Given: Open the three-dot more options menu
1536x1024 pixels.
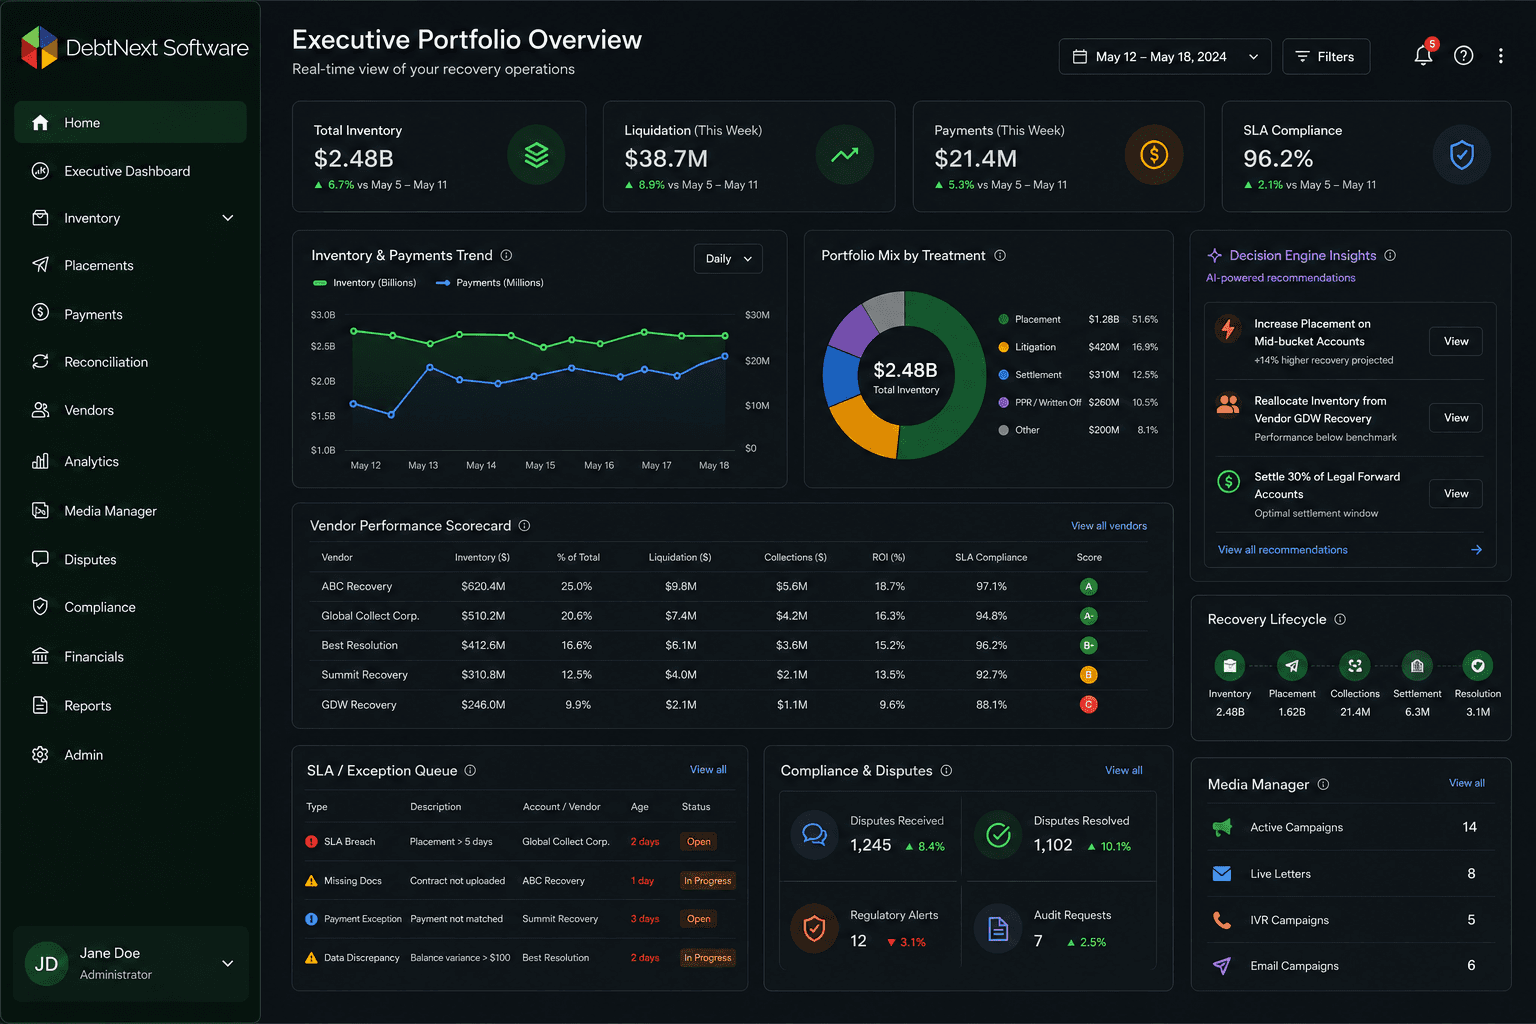Looking at the screenshot, I should click(x=1501, y=56).
